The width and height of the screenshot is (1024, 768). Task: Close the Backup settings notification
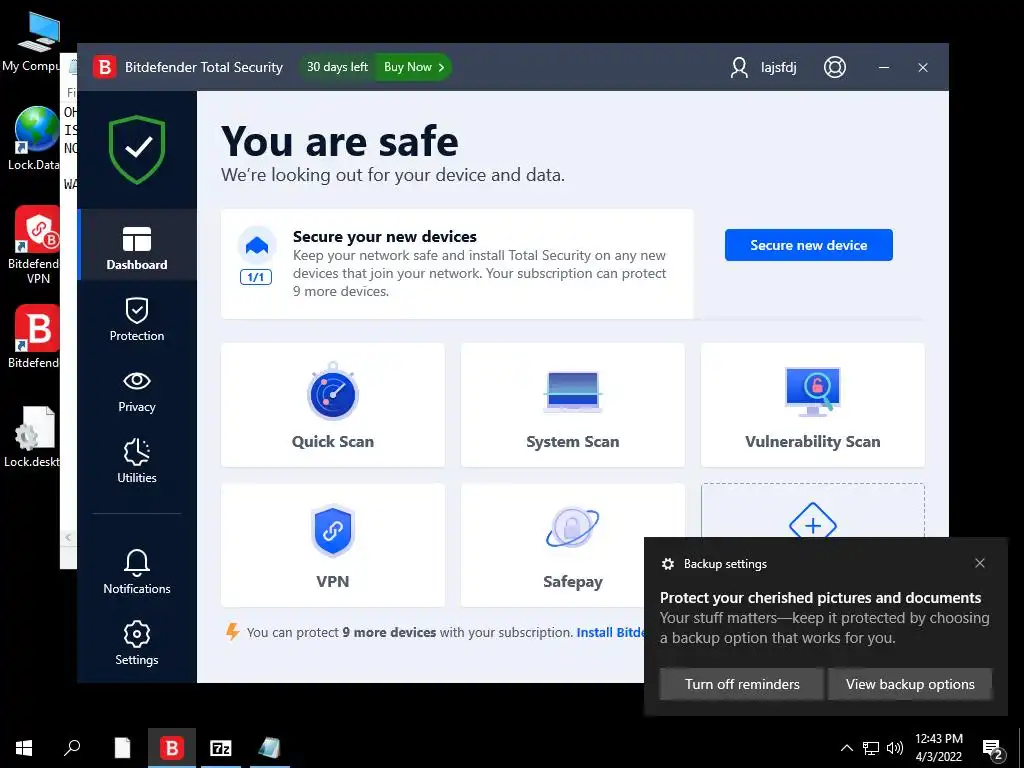pos(980,563)
